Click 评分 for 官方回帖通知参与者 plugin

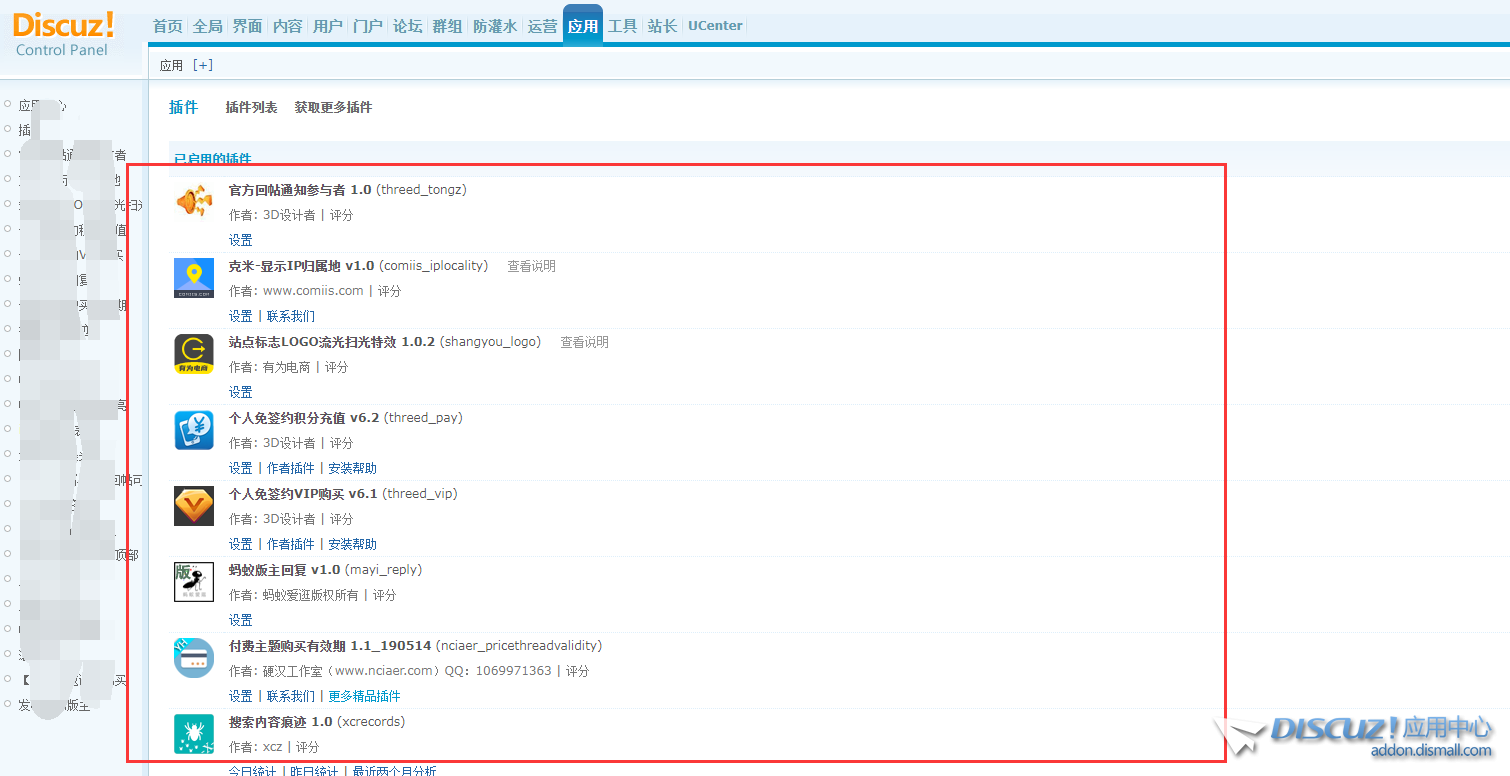(341, 215)
